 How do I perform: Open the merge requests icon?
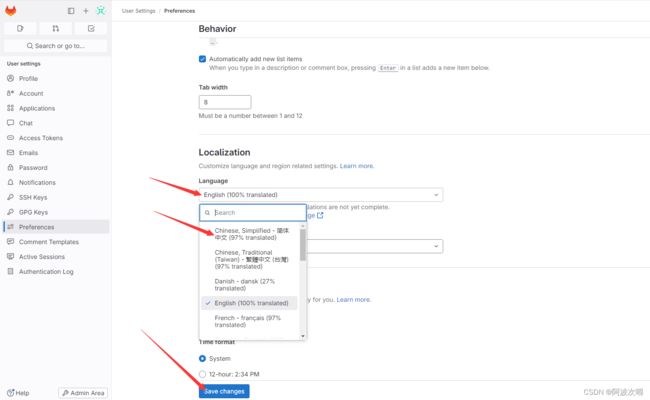56,28
